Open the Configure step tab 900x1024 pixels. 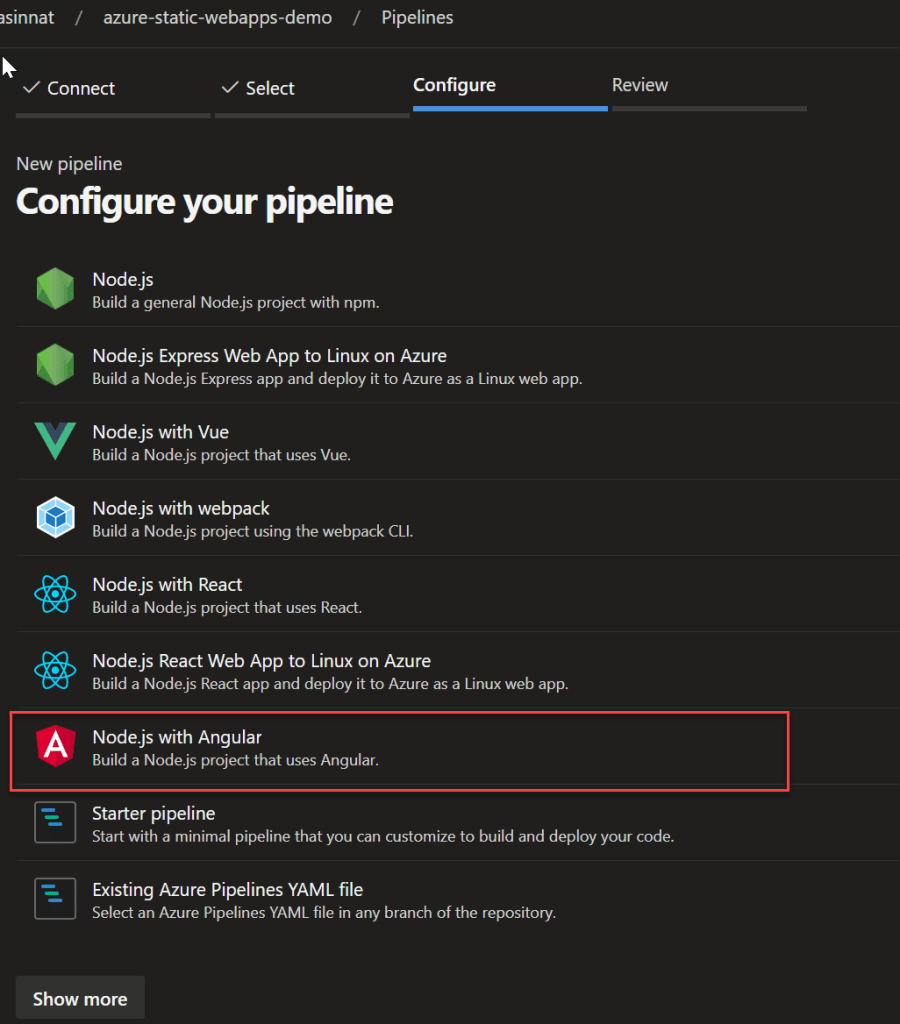click(455, 85)
